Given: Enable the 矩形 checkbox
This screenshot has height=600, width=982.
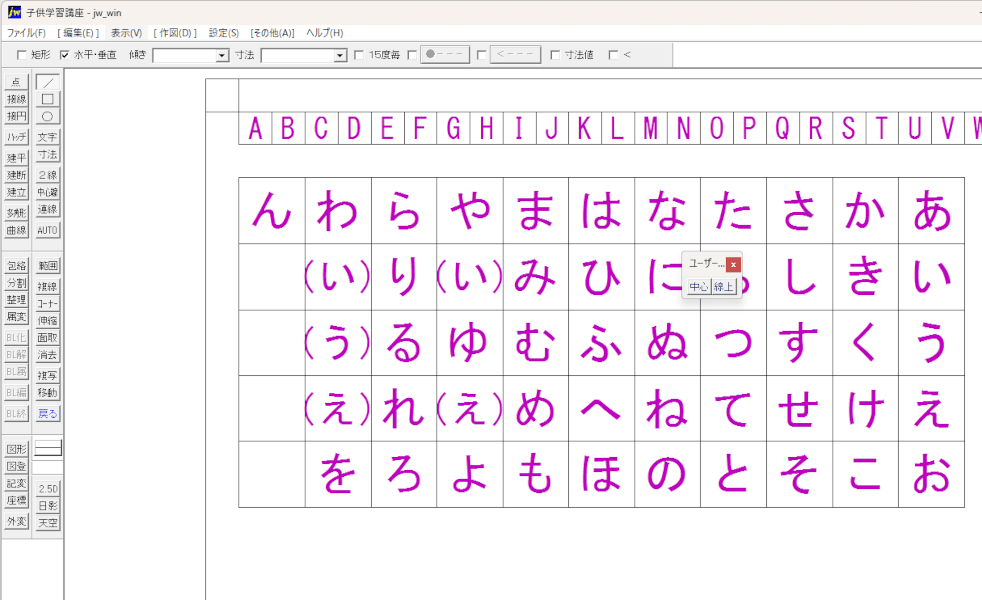Looking at the screenshot, I should 23,55.
